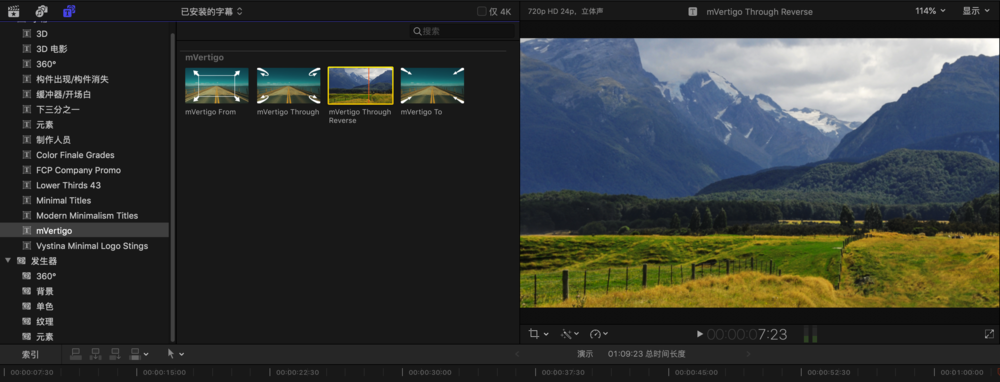Open the retime speed dropdown
The image size is (1000, 382).
(x=599, y=334)
